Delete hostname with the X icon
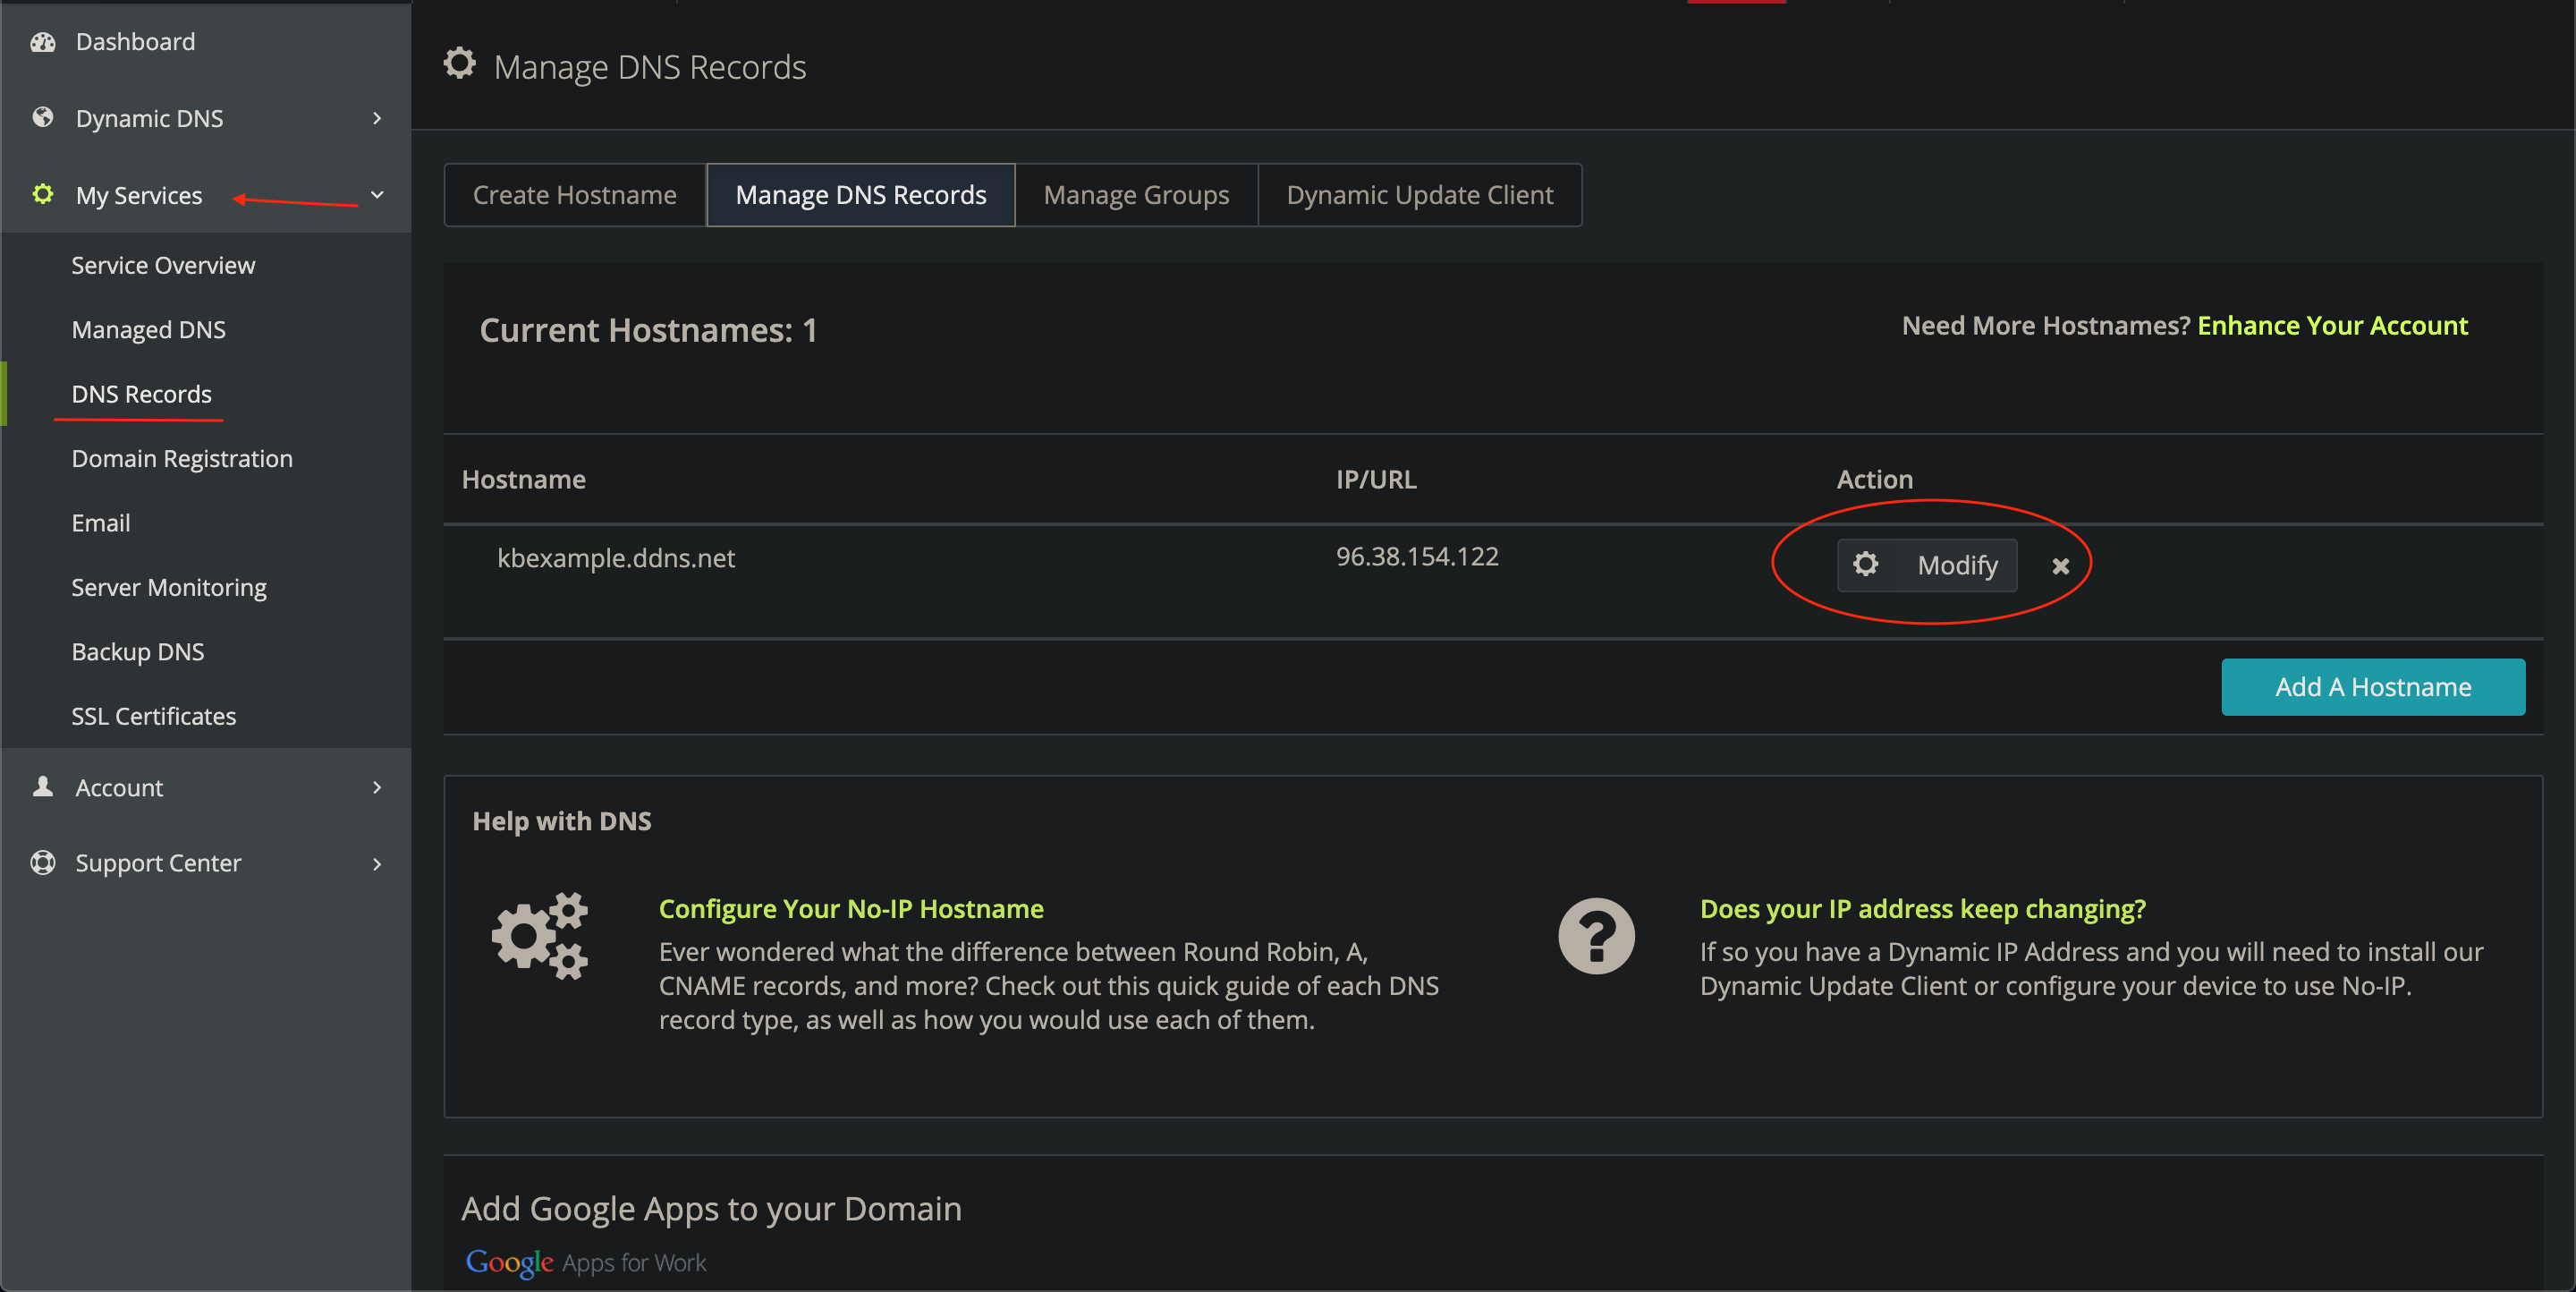 pyautogui.click(x=2060, y=566)
